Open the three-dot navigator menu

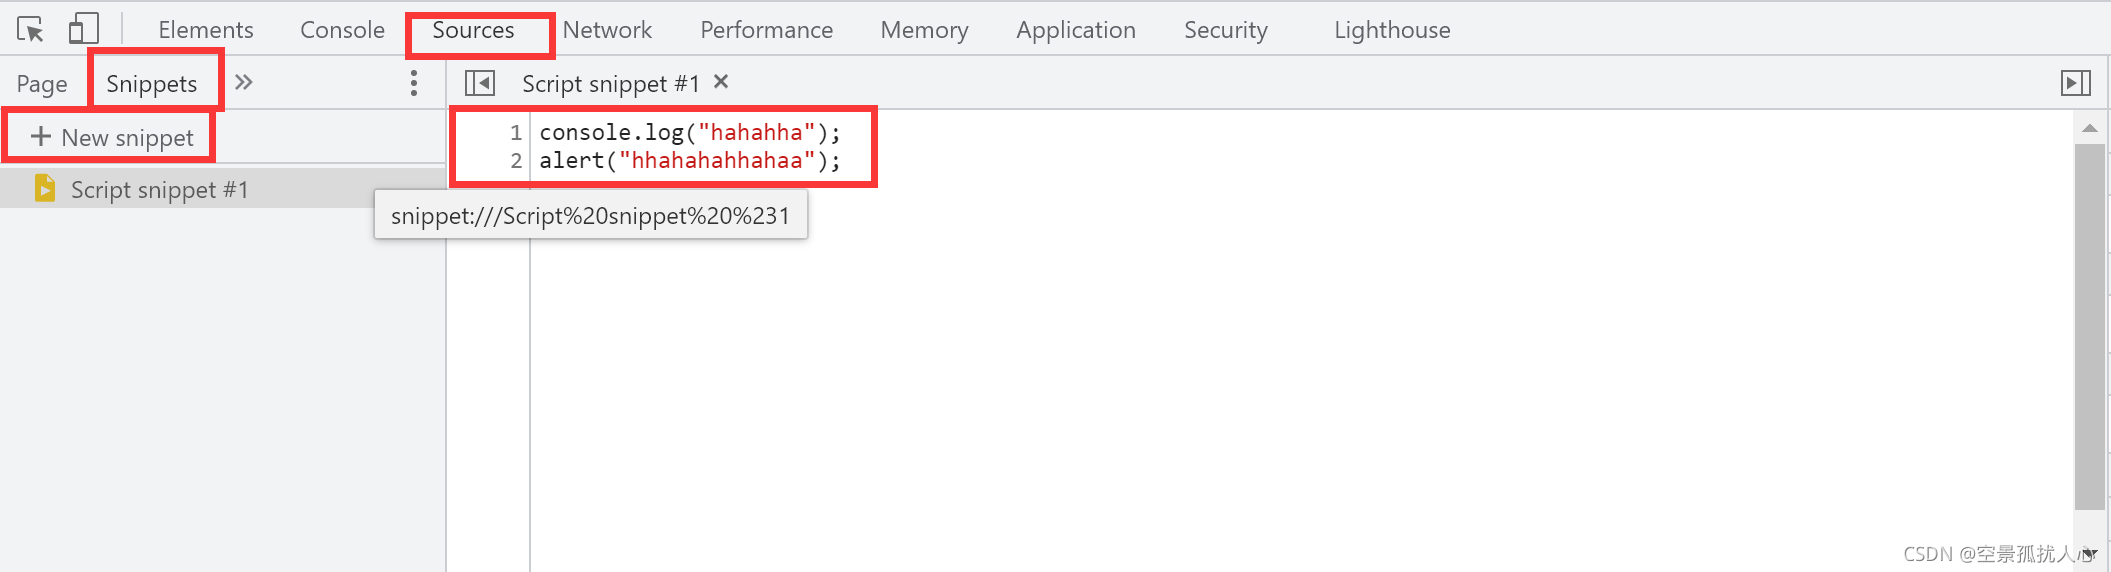413,83
